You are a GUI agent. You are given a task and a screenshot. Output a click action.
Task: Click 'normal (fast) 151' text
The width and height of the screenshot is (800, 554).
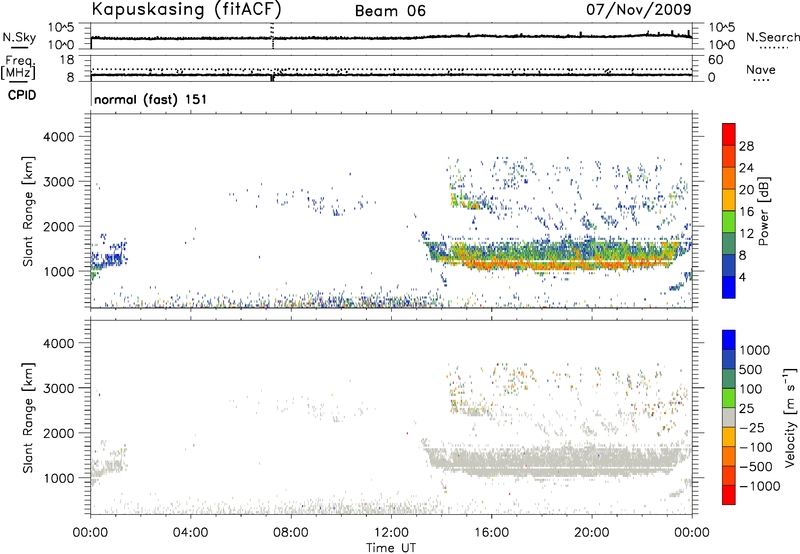tap(151, 99)
